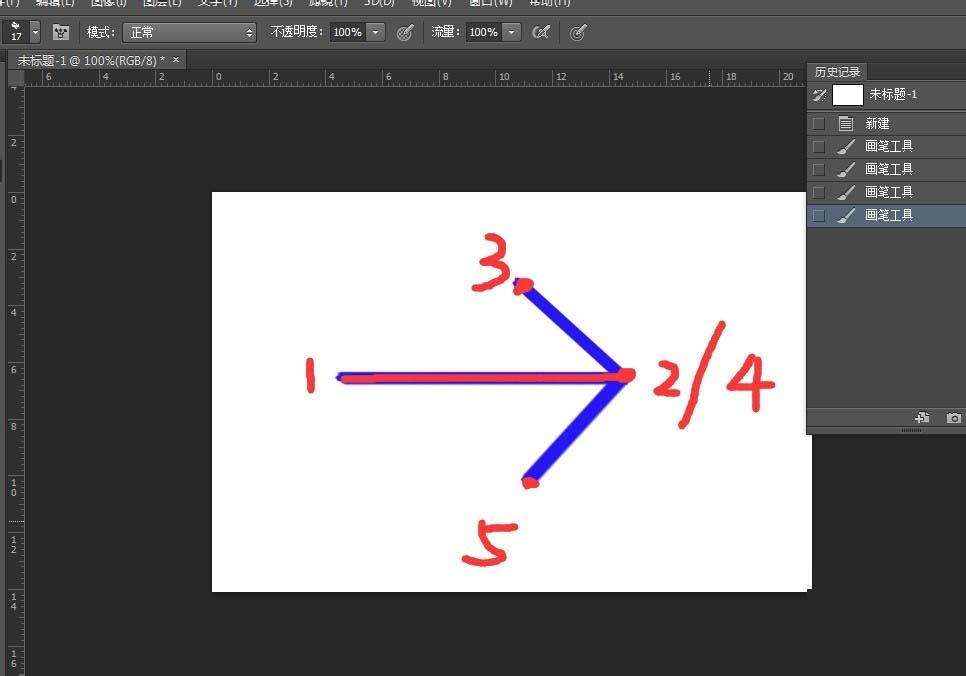Create new document from current history state

pyautogui.click(x=921, y=418)
